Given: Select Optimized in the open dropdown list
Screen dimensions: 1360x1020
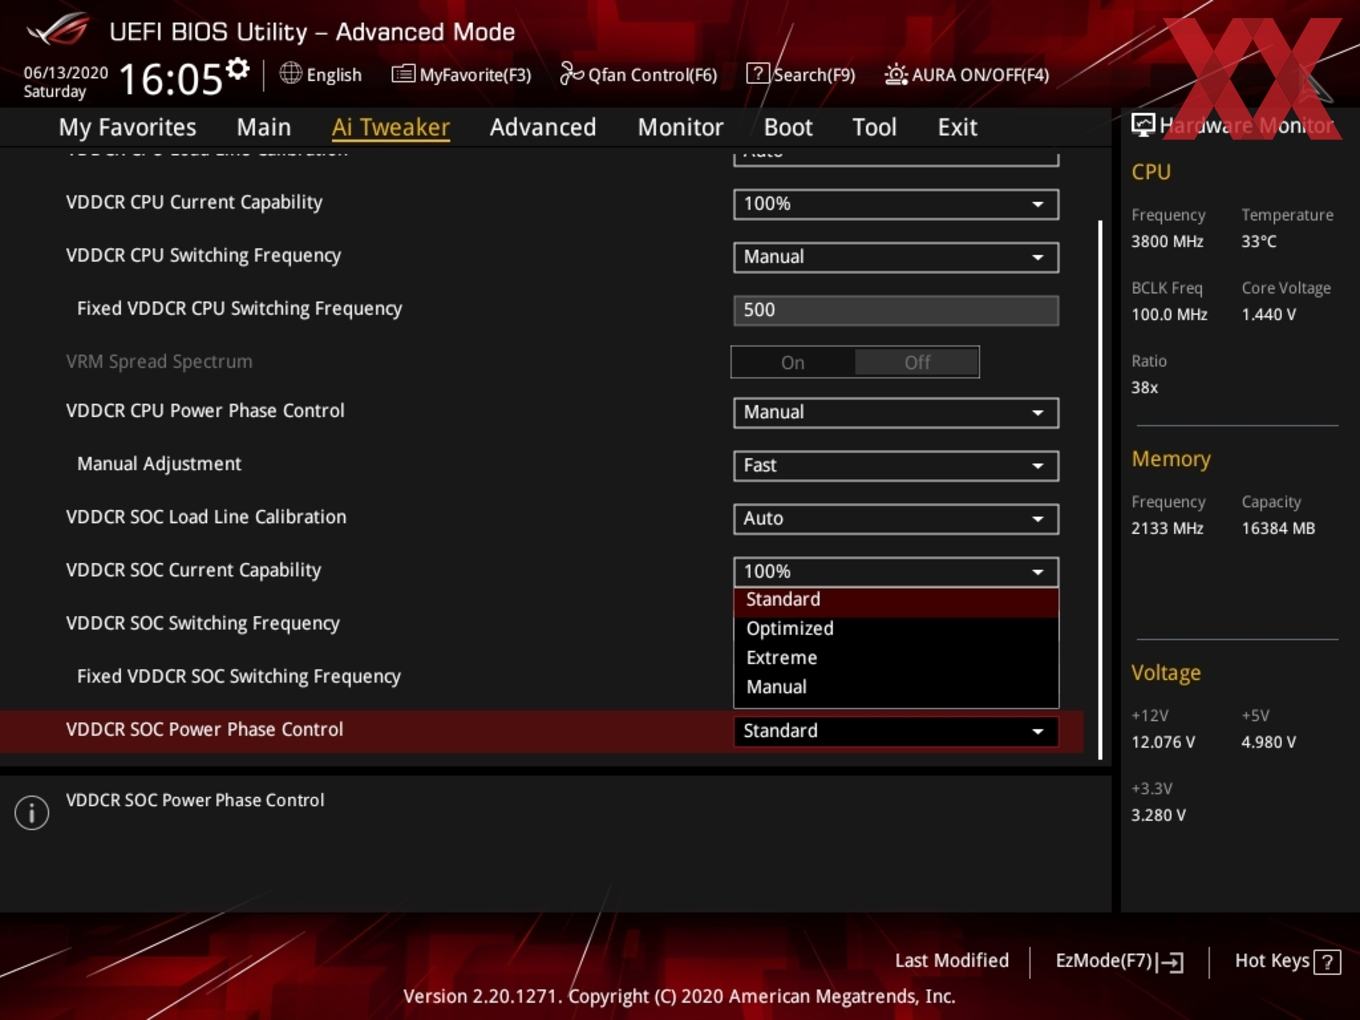Looking at the screenshot, I should 896,629.
